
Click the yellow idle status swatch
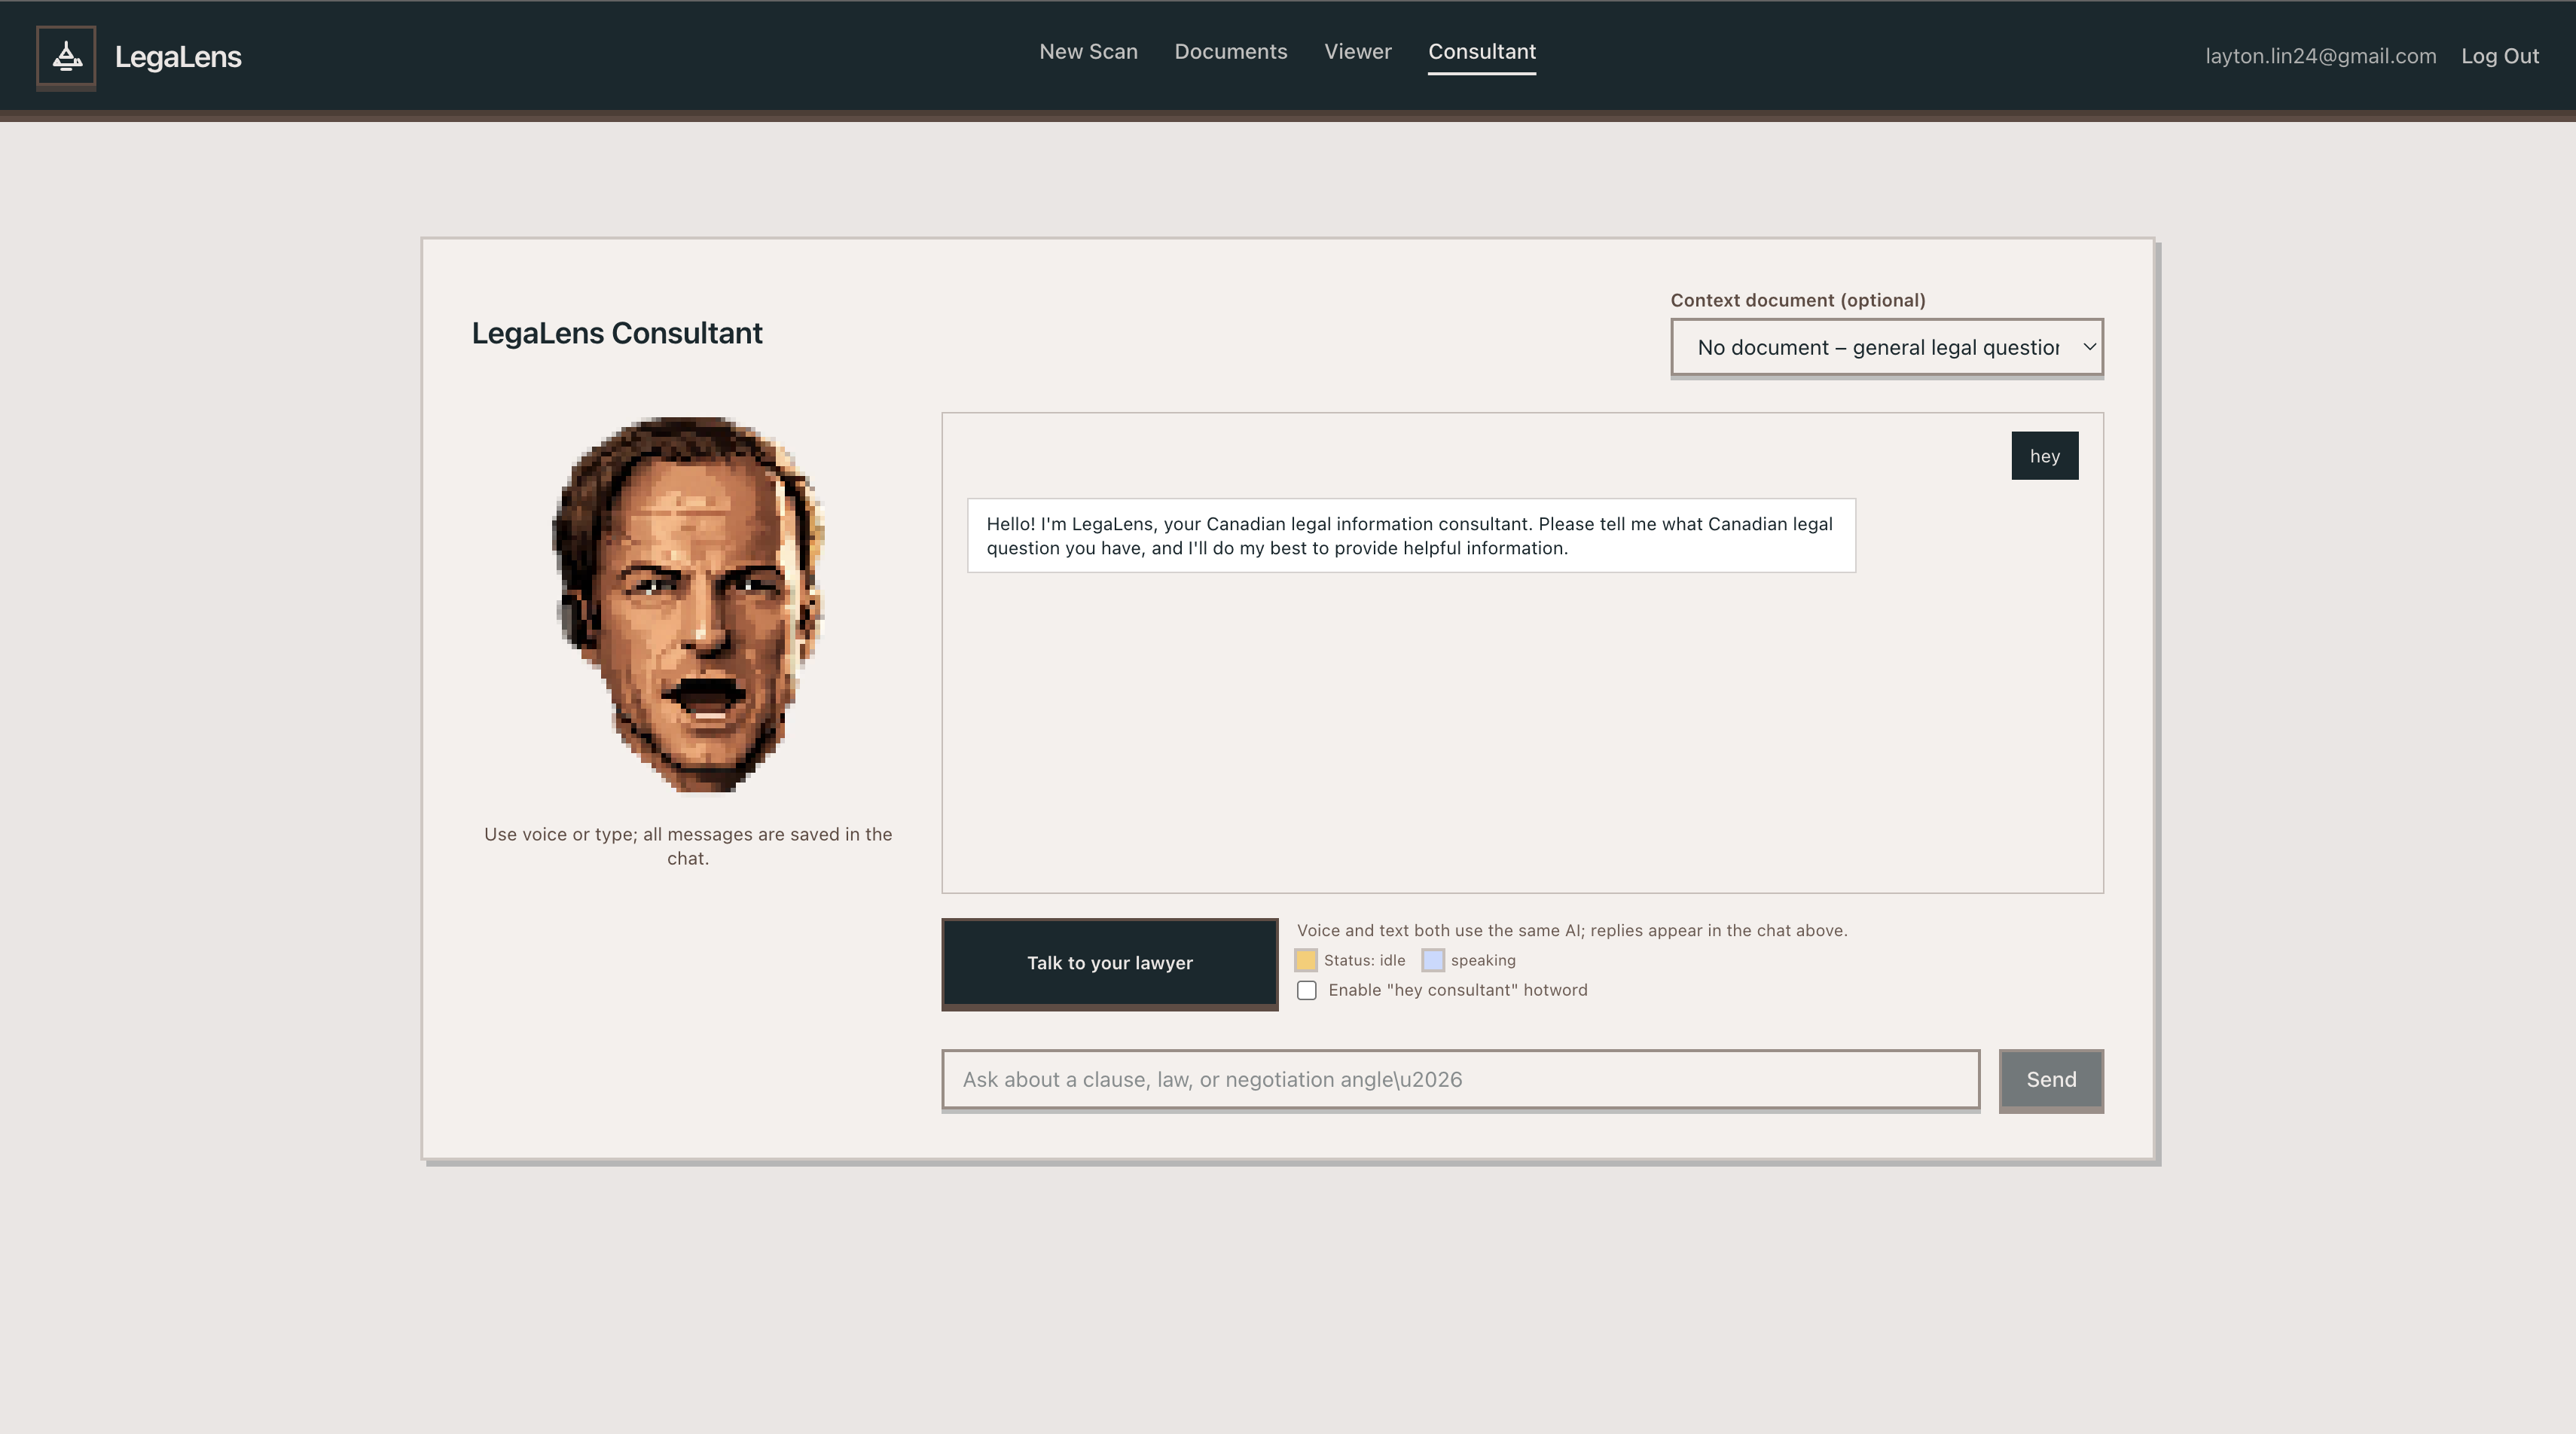click(x=1306, y=960)
